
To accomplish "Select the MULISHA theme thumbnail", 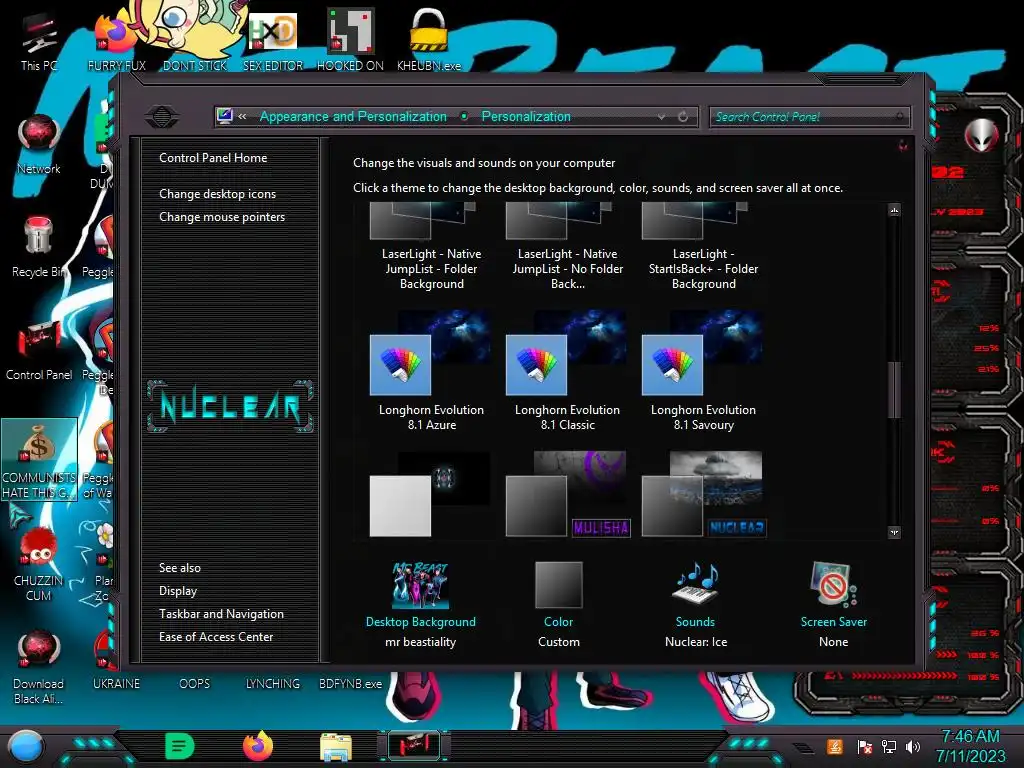I will (567, 494).
